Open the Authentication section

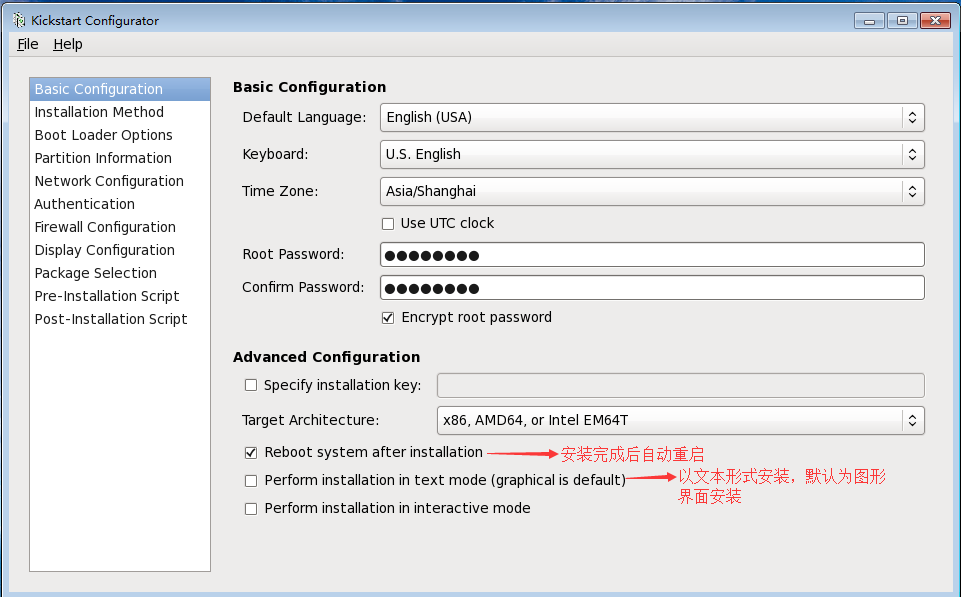pyautogui.click(x=120, y=204)
